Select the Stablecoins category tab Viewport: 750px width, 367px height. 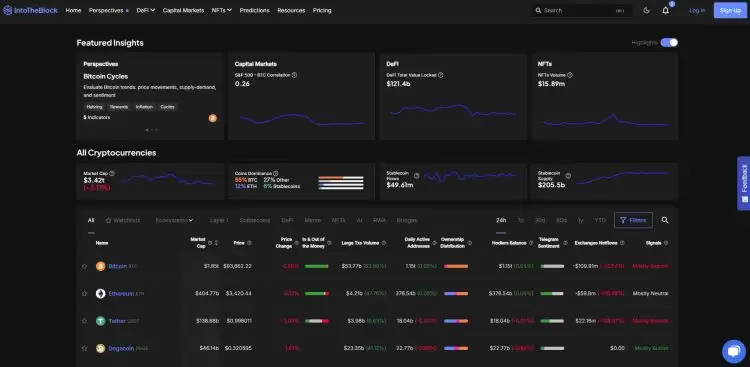click(254, 220)
